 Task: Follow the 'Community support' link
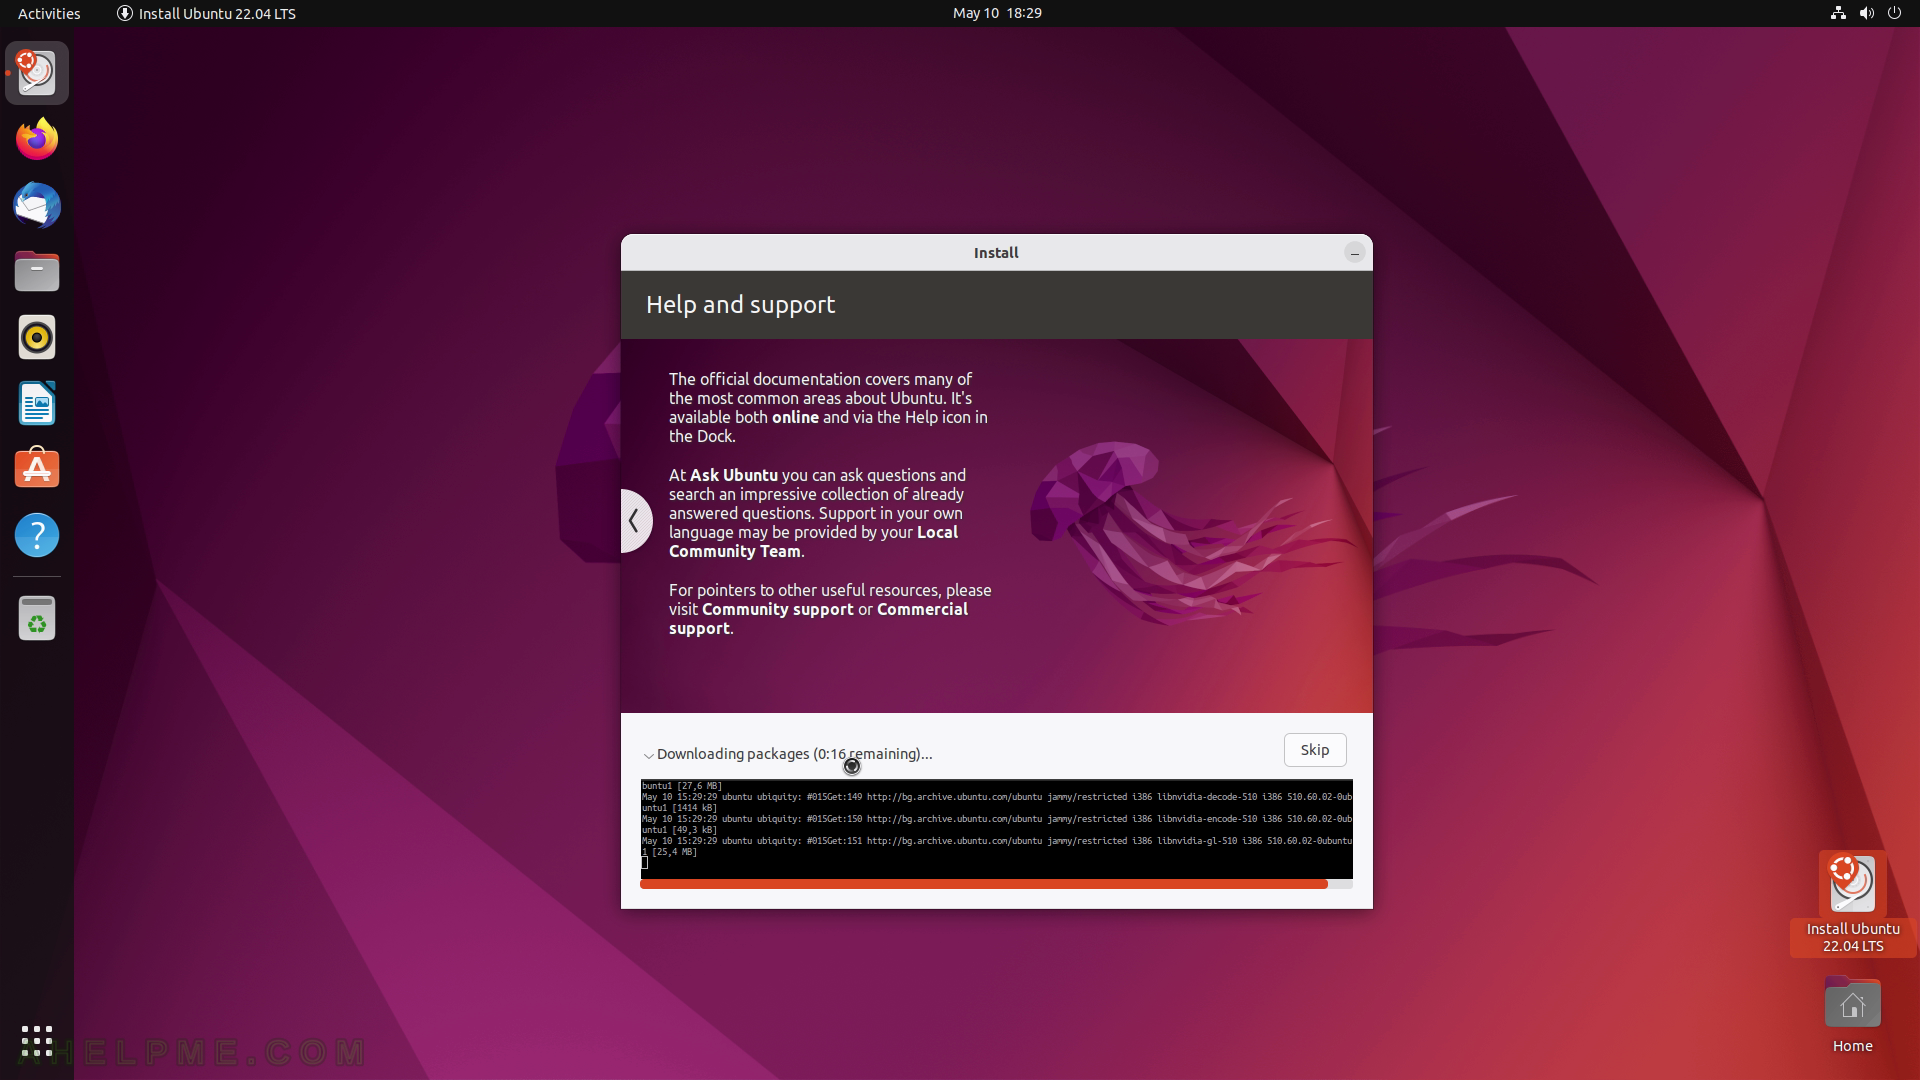pos(778,609)
